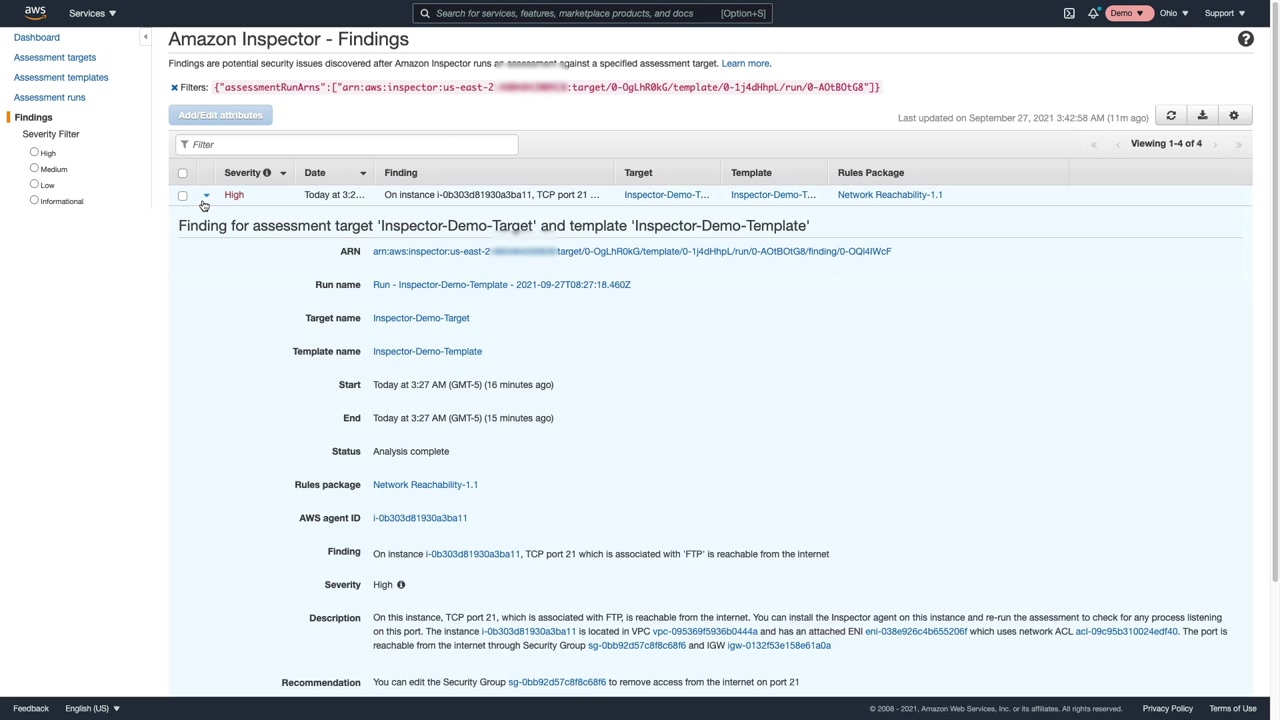The width and height of the screenshot is (1280, 720).
Task: Download the findings report
Action: point(1202,116)
